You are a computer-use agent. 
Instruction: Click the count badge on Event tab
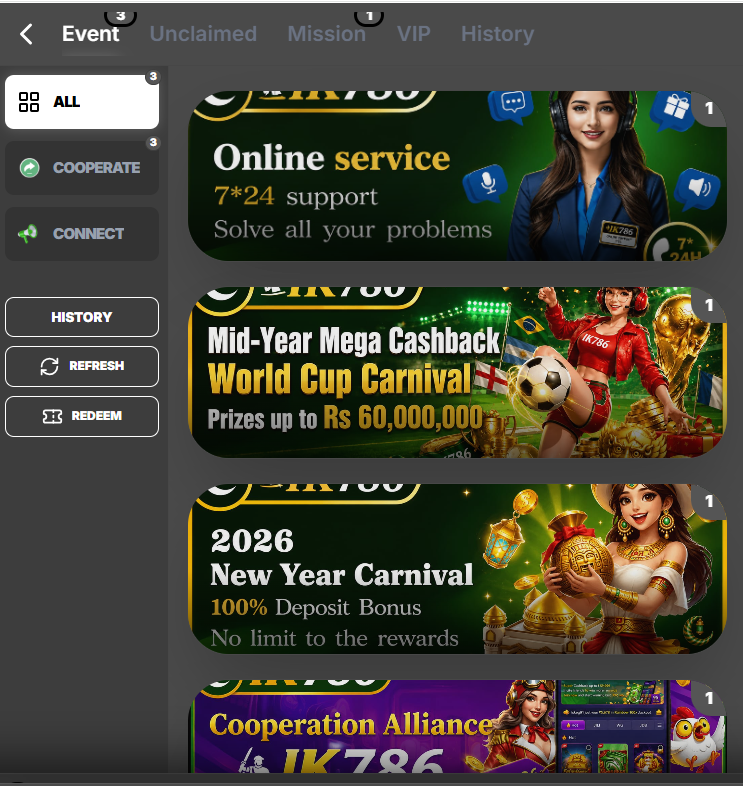(x=120, y=17)
